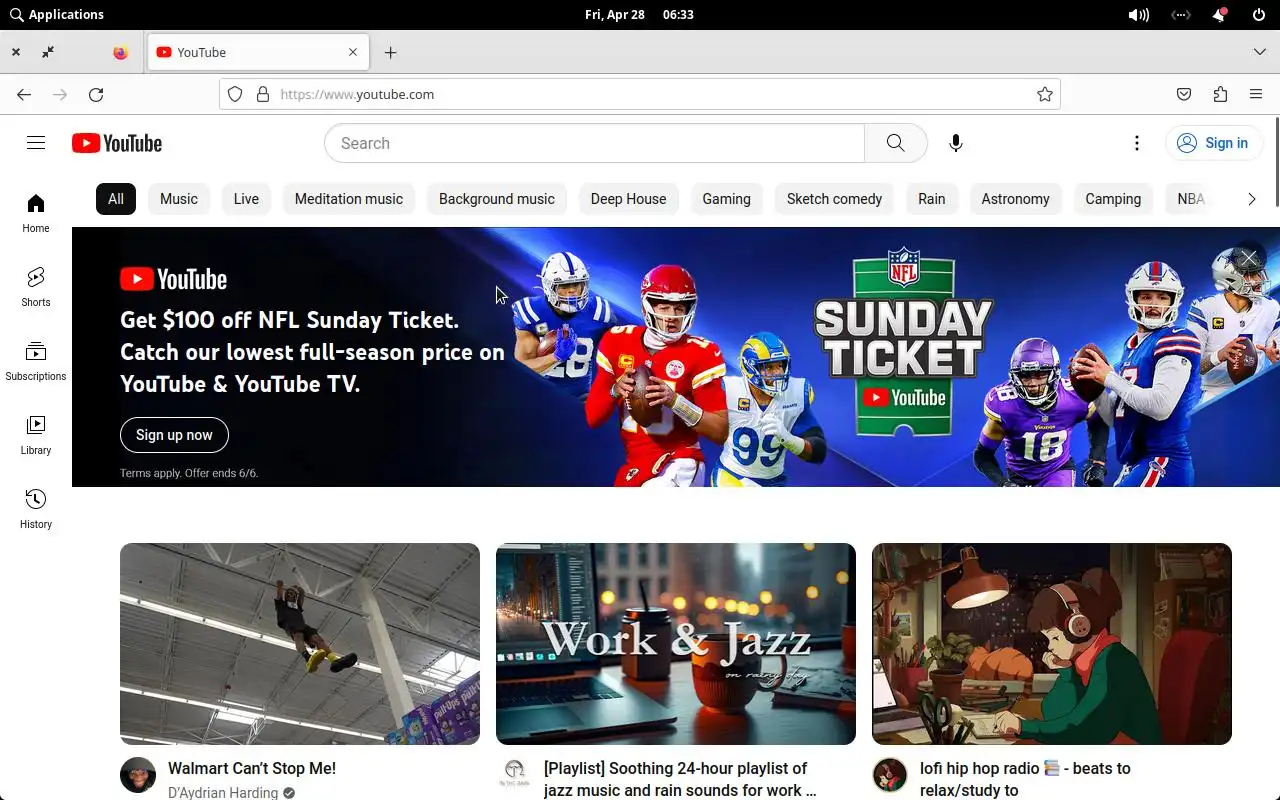Focus the YouTube search field

click(x=595, y=143)
